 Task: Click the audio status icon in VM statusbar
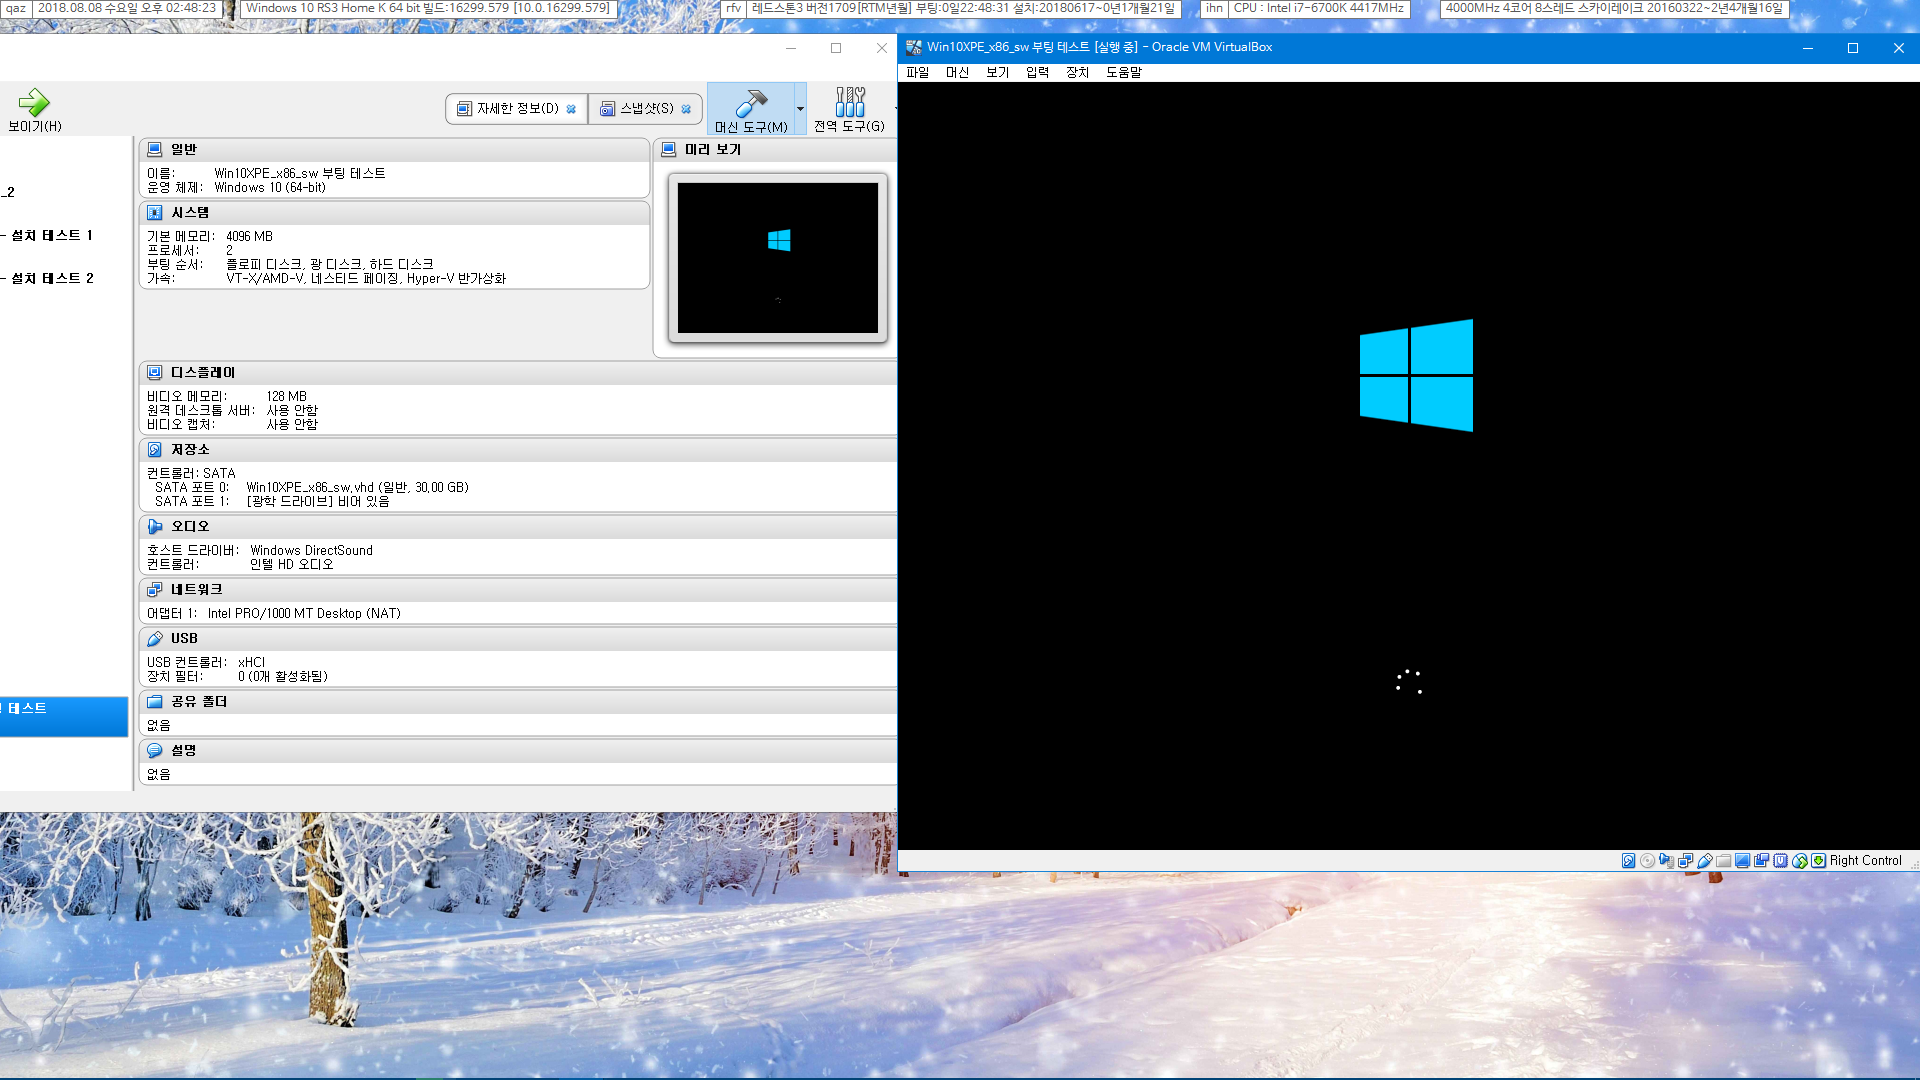pos(1666,860)
